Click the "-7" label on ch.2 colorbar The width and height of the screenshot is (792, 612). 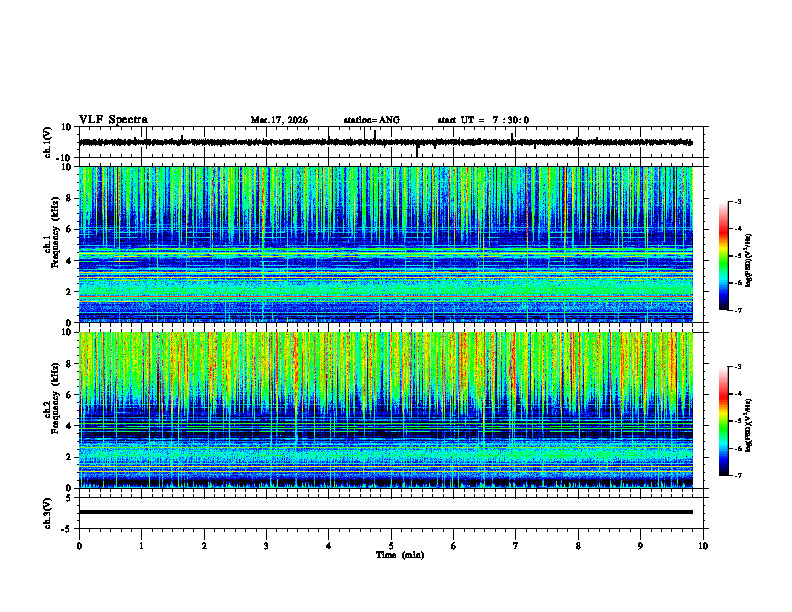click(x=738, y=475)
